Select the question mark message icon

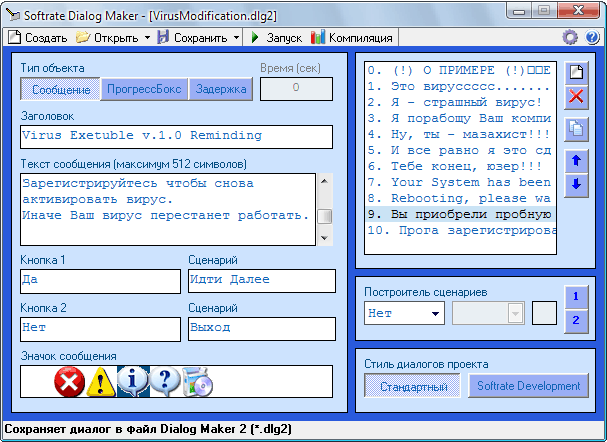click(x=165, y=381)
